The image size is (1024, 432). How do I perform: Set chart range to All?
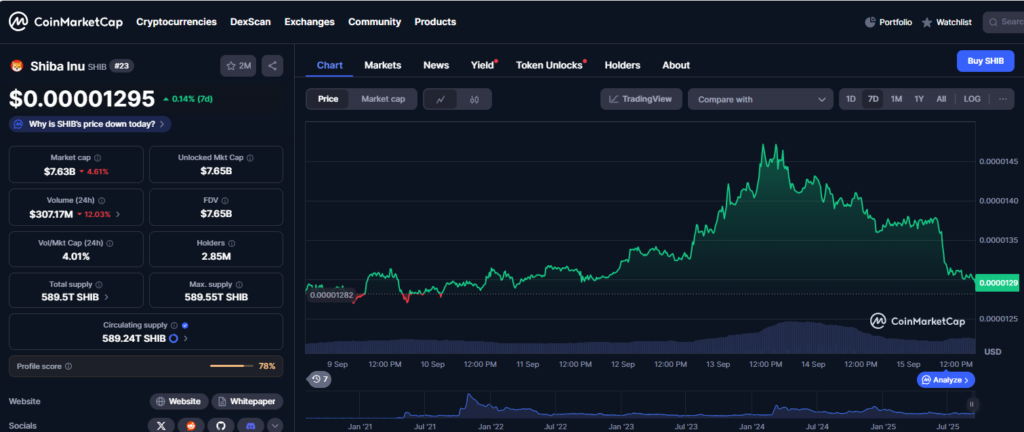coord(941,99)
